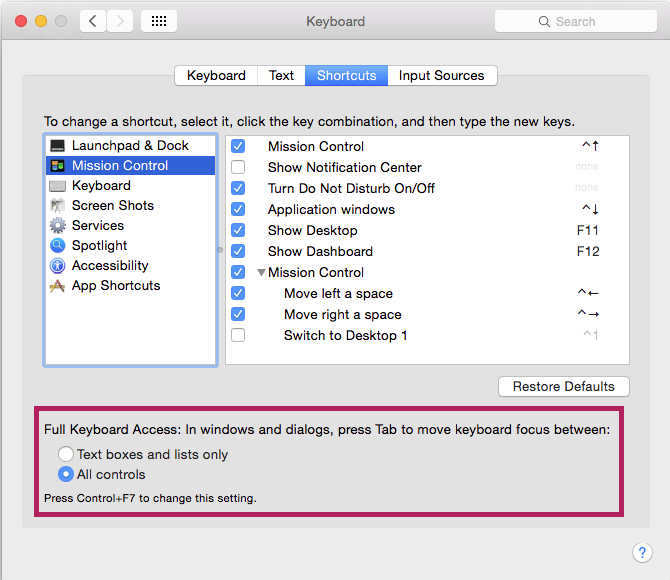Image resolution: width=670 pixels, height=580 pixels.
Task: Enable the Show Notification Center checkbox
Action: (238, 168)
